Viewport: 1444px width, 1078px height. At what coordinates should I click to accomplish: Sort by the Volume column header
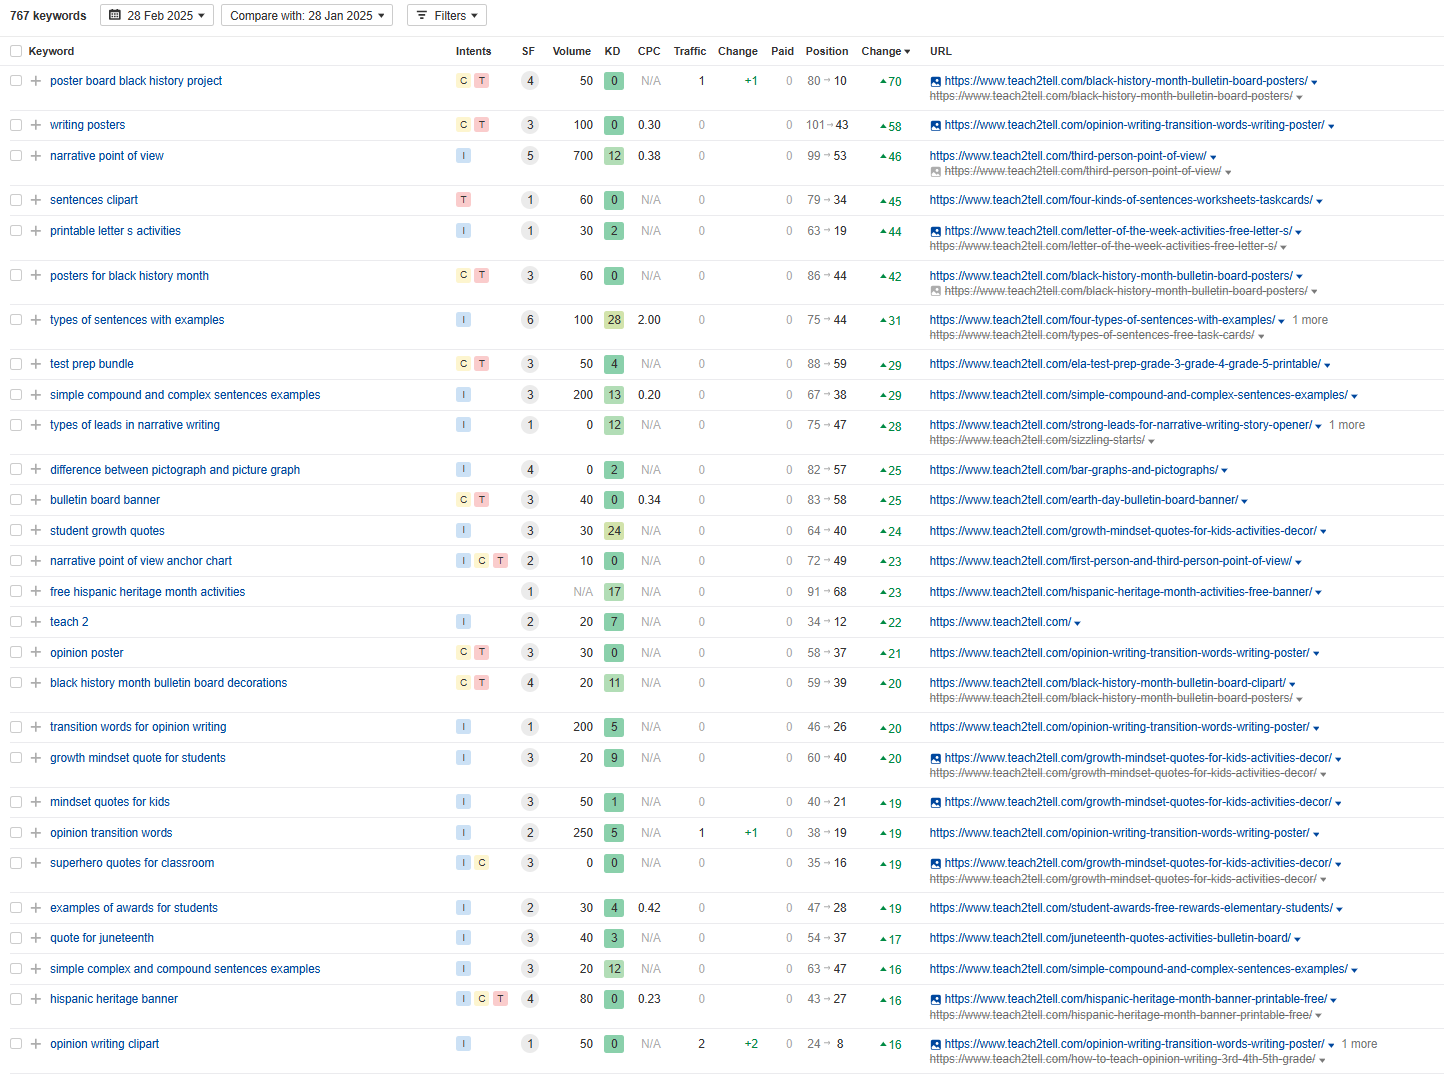click(x=571, y=51)
